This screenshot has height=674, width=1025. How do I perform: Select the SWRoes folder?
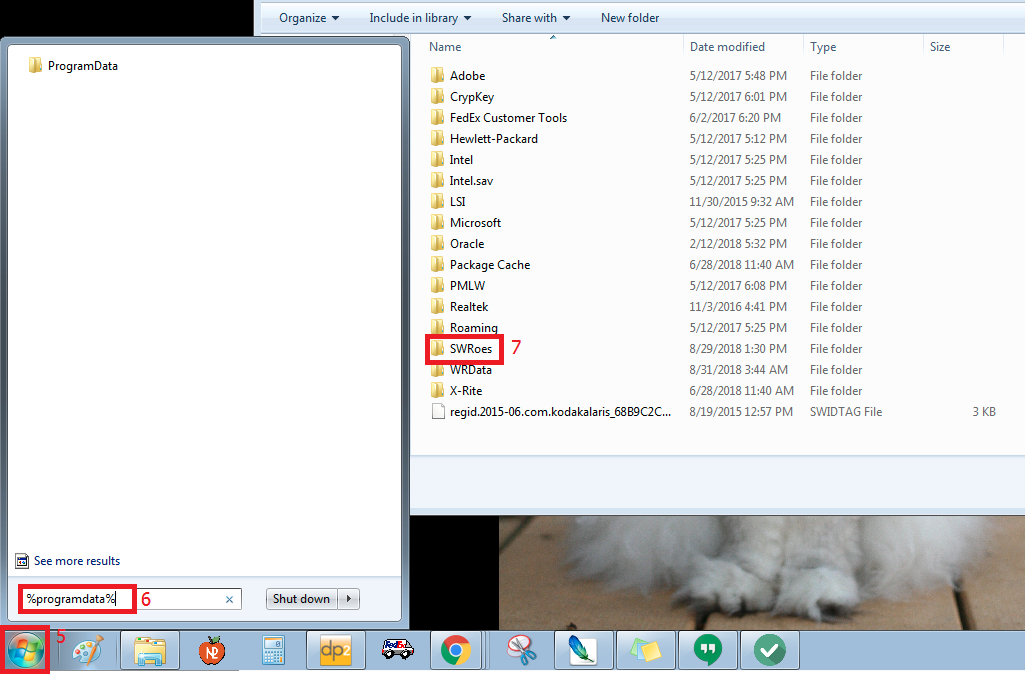click(470, 349)
